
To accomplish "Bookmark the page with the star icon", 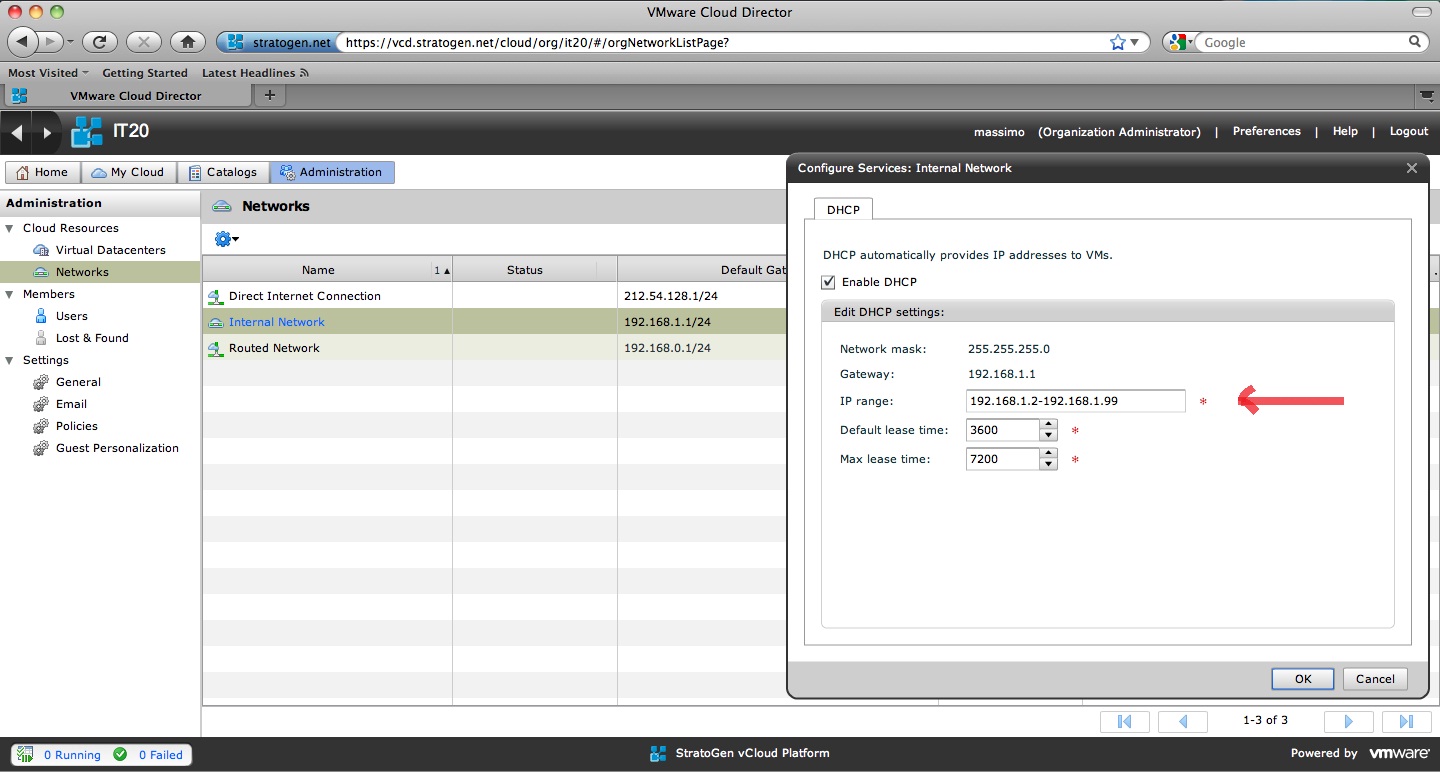I will [x=1117, y=42].
